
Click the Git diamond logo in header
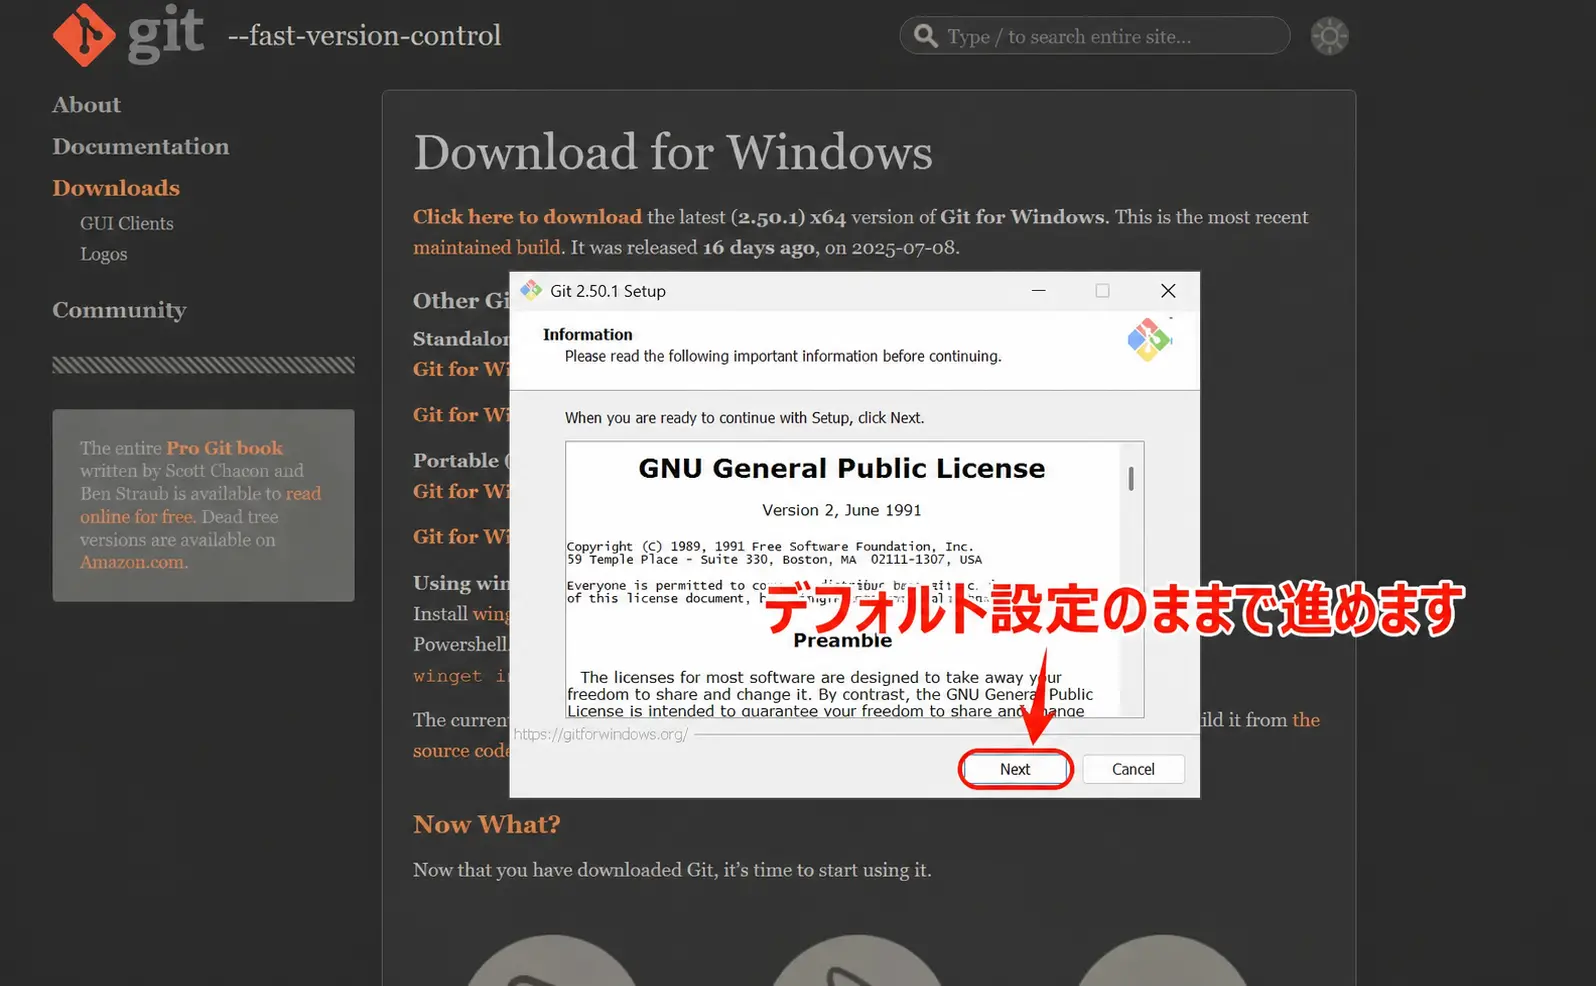click(84, 35)
